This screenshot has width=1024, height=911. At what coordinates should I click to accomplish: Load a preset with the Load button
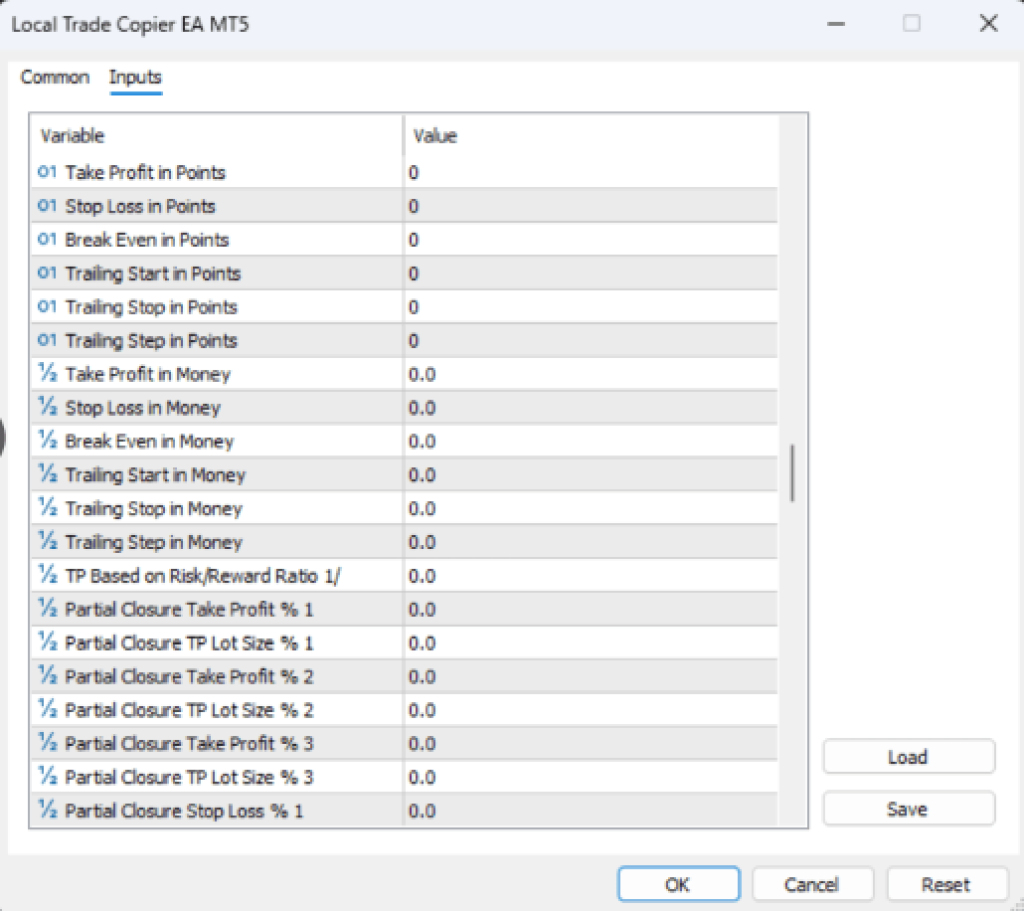point(908,757)
